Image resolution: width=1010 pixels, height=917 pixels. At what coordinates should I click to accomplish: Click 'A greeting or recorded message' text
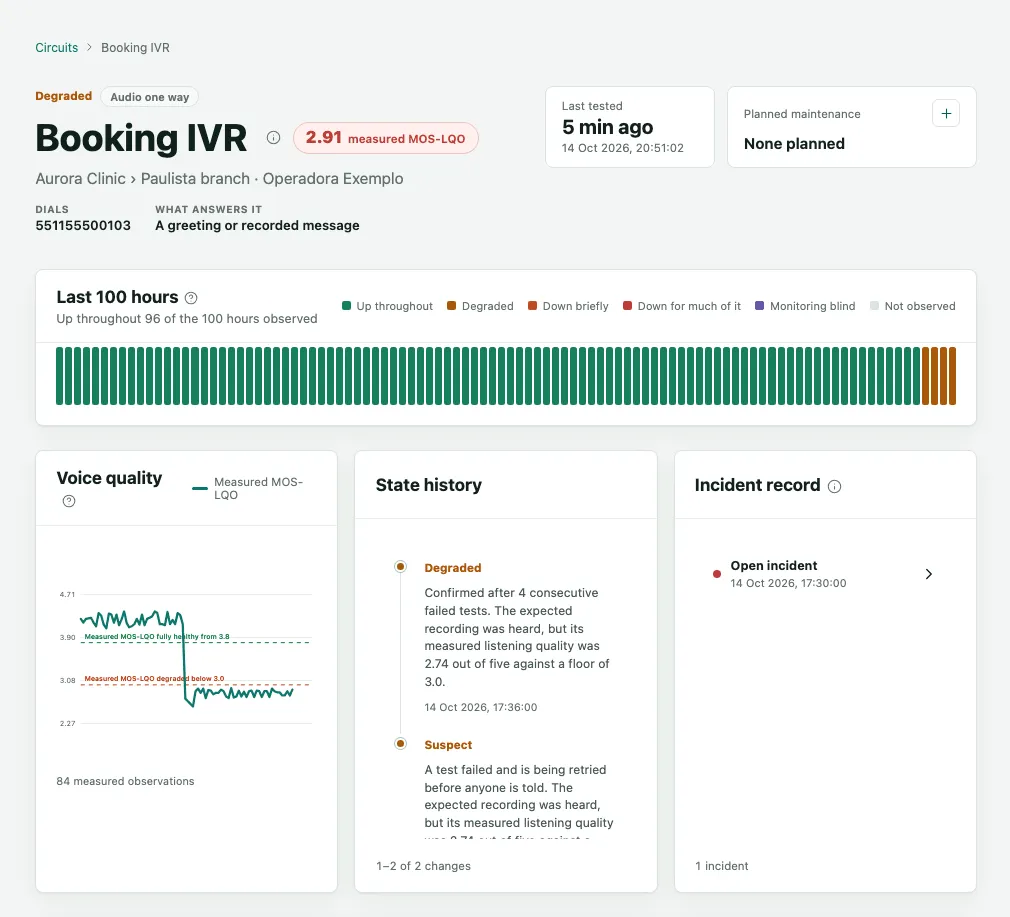257,225
